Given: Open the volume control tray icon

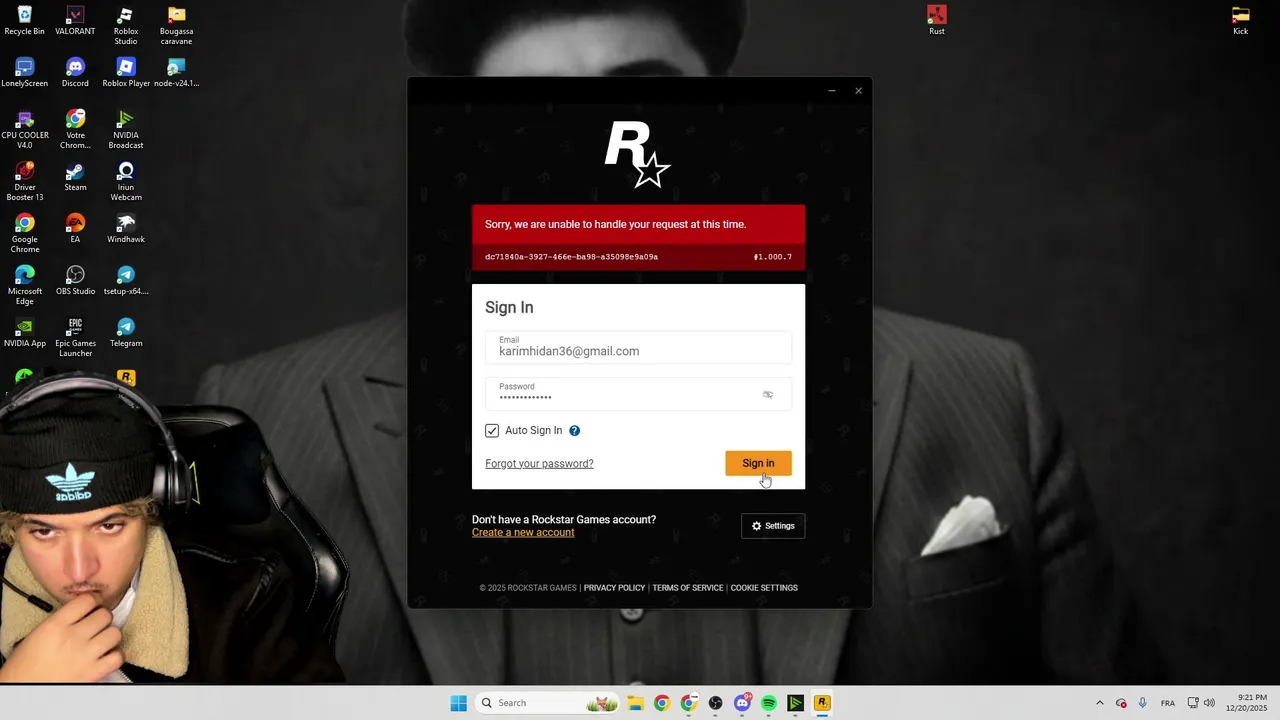Looking at the screenshot, I should 1210,703.
